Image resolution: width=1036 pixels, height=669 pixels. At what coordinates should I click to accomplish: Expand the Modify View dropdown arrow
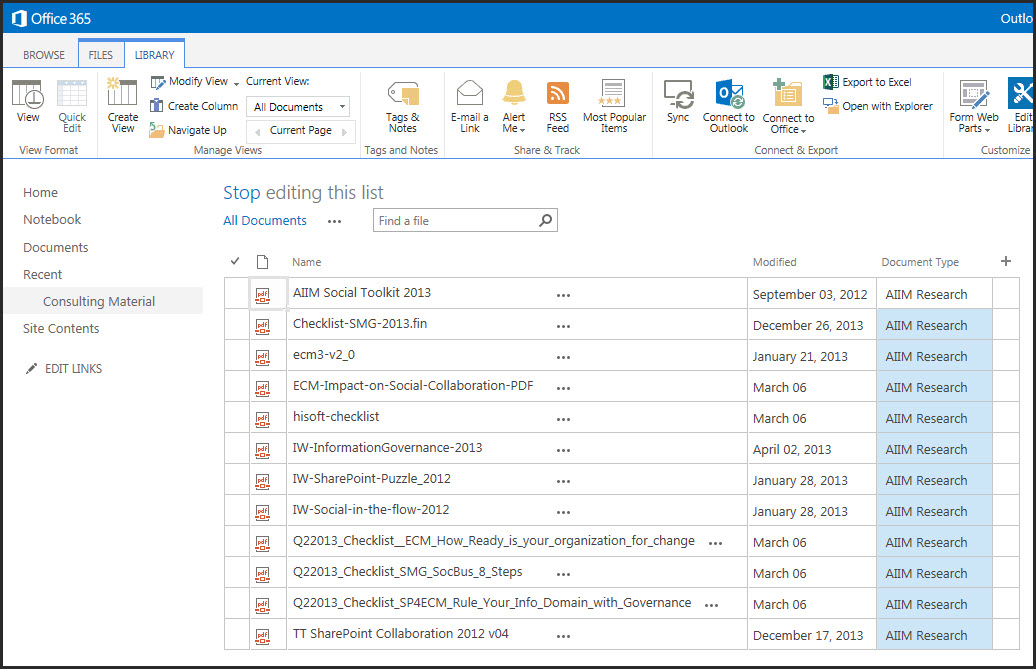236,82
